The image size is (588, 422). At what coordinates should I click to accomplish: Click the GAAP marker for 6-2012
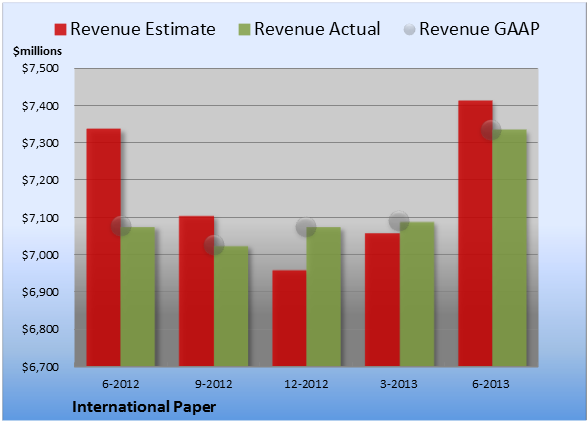[x=121, y=226]
